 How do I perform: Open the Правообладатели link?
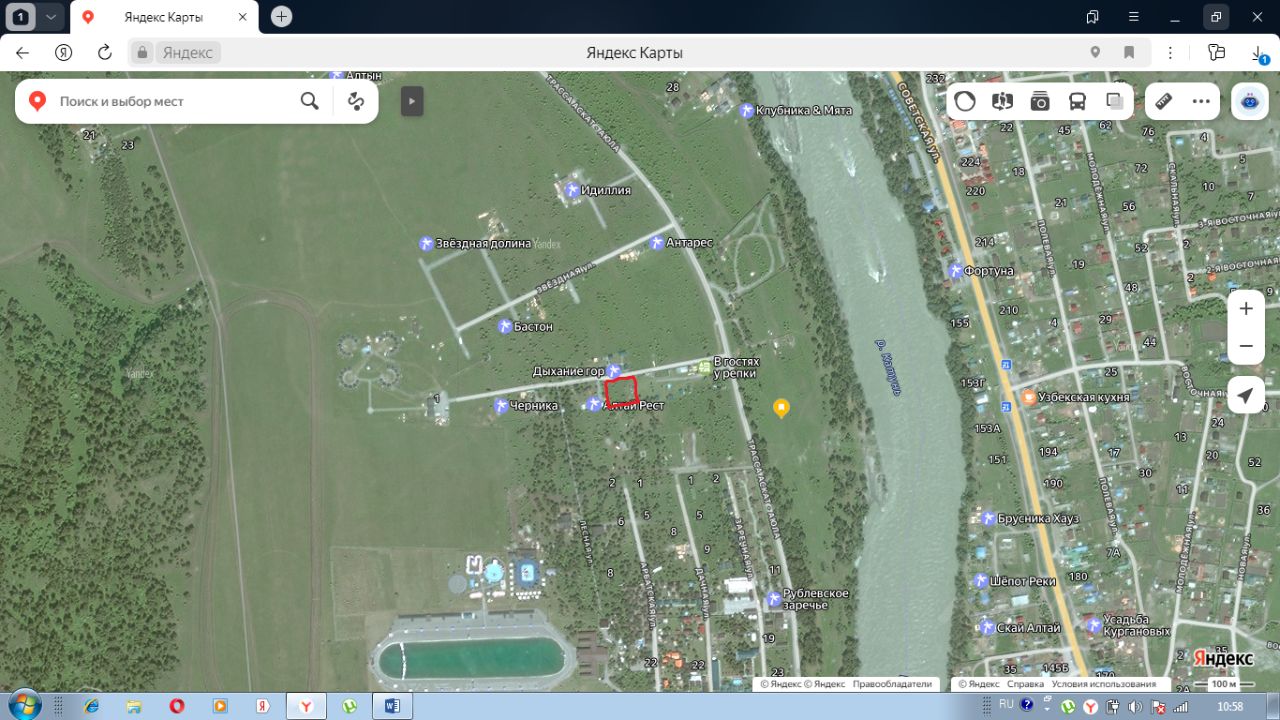point(892,684)
